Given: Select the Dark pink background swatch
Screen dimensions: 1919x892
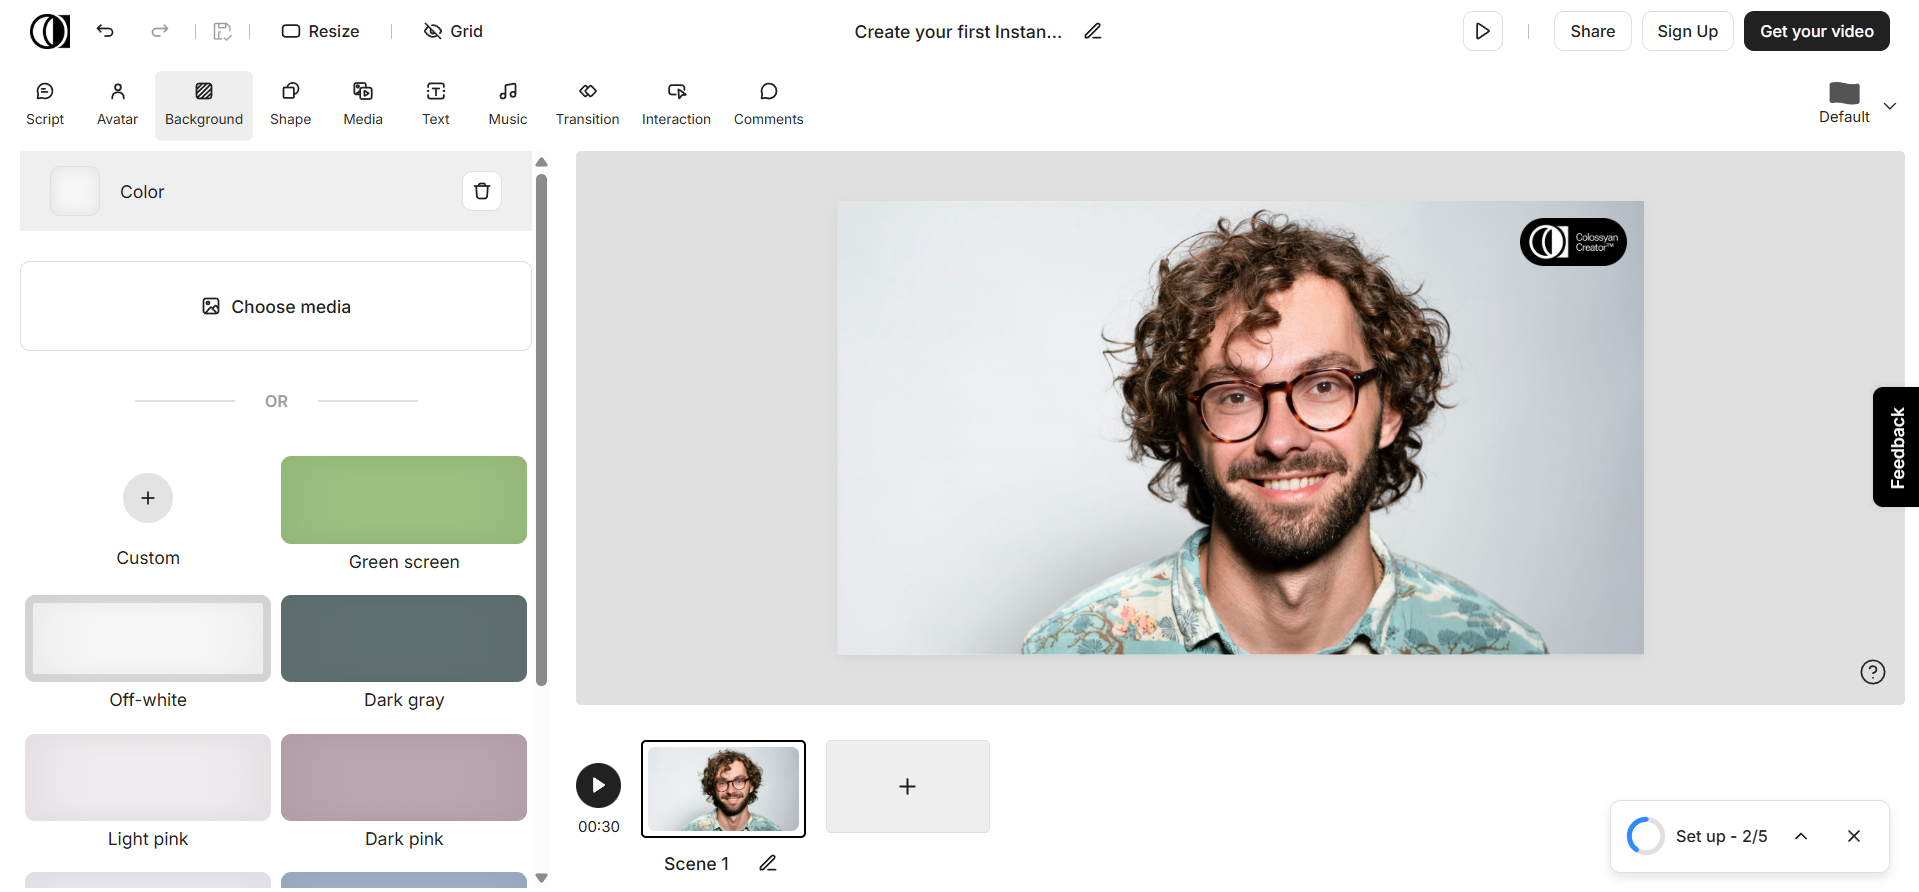Looking at the screenshot, I should (404, 777).
